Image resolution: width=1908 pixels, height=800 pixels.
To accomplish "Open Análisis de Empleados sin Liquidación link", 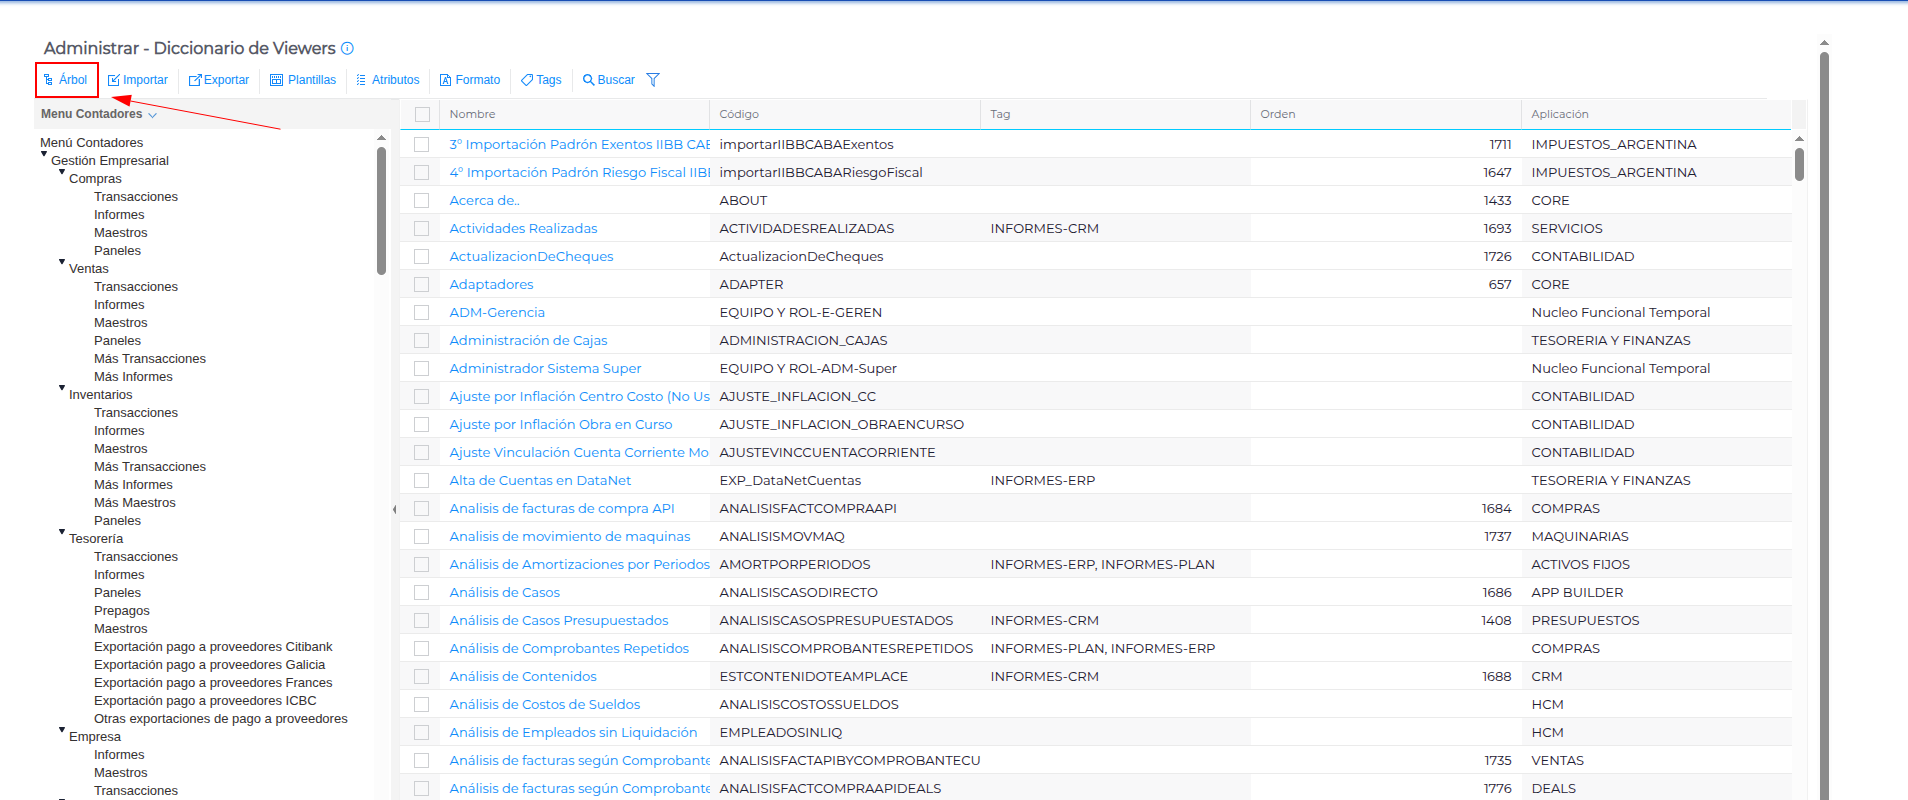I will point(573,732).
